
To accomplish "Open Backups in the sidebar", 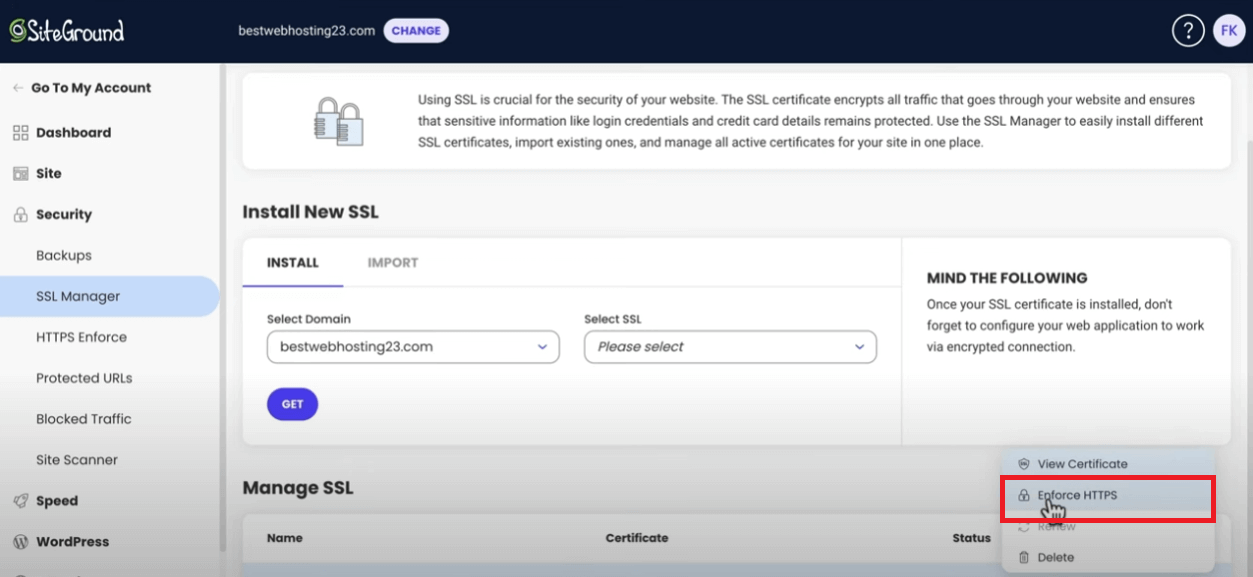I will pos(64,255).
